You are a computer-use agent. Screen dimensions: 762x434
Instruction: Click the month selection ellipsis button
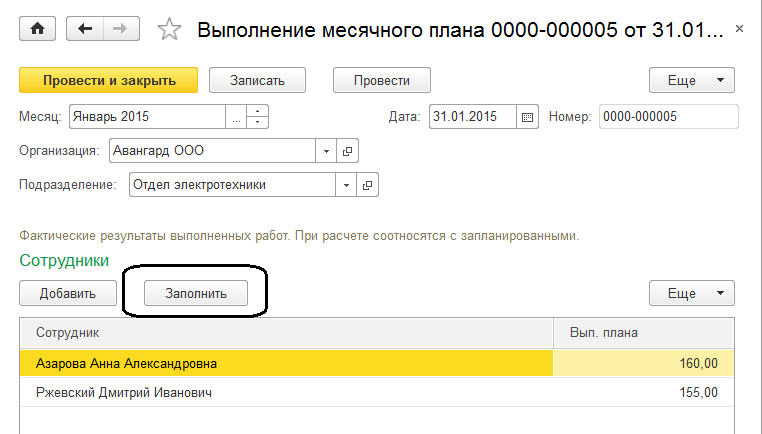tap(236, 116)
